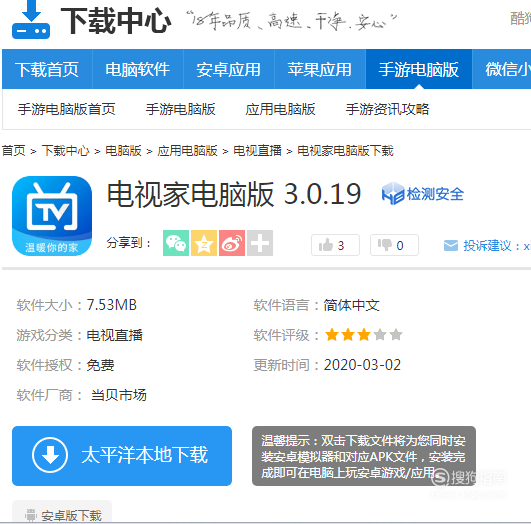Image resolution: width=531 pixels, height=524 pixels.
Task: Click the 电脑版 breadcrumb link
Action: coord(124,151)
